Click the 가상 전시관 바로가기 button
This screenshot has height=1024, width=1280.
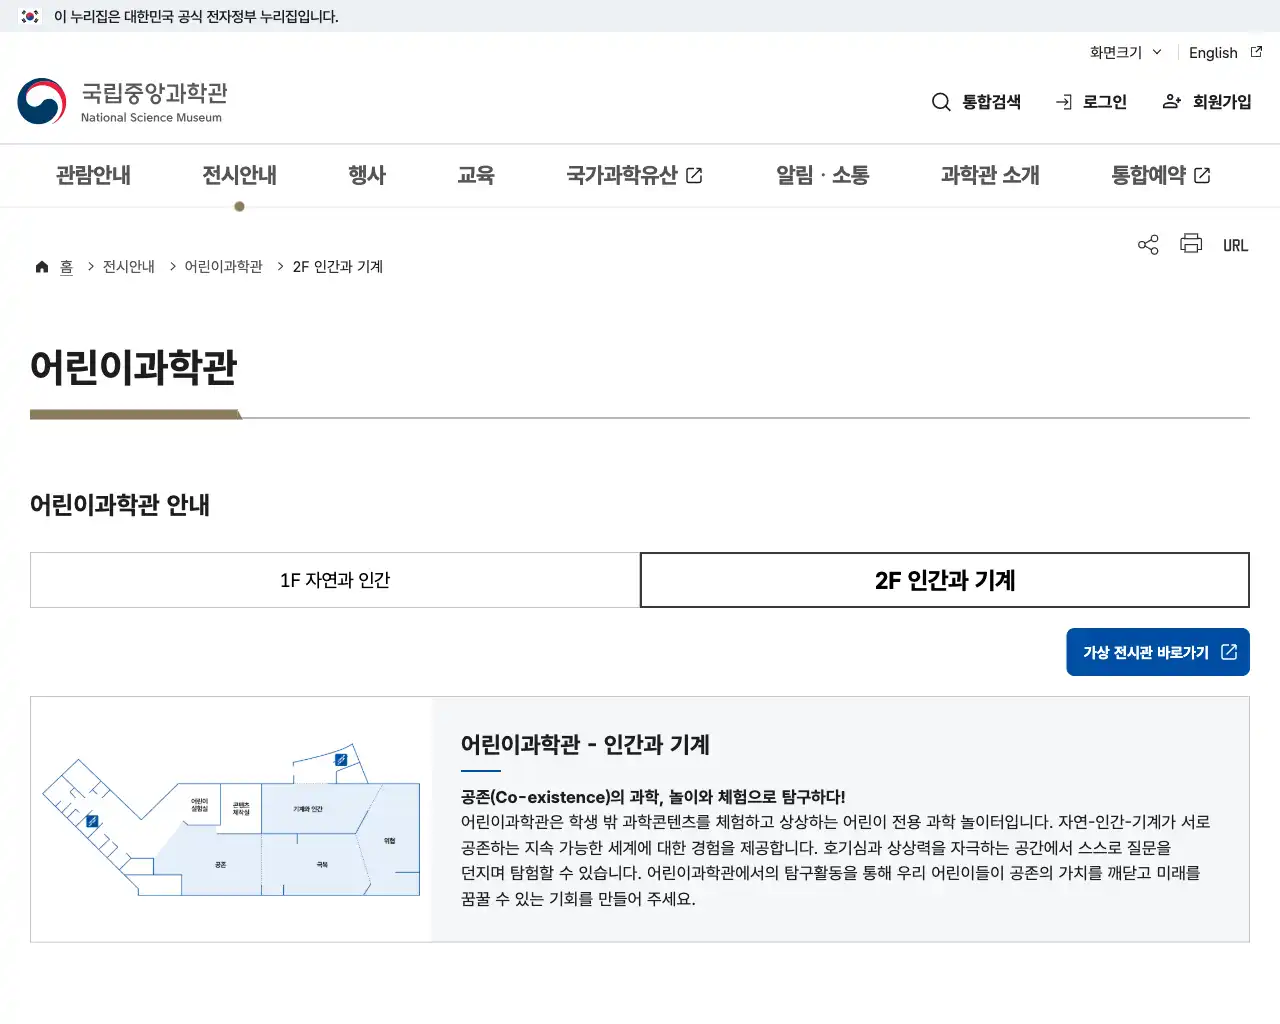point(1157,651)
